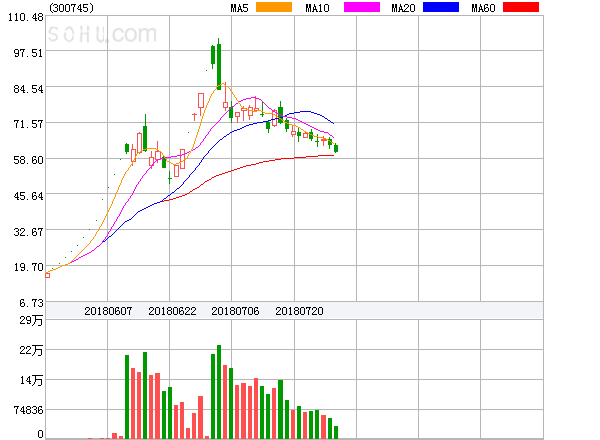Click the 22万 volume axis label
This screenshot has width=600, height=440.
[31, 350]
